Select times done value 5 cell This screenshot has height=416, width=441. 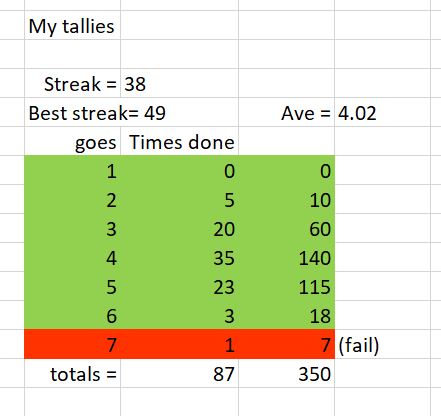[179, 199]
